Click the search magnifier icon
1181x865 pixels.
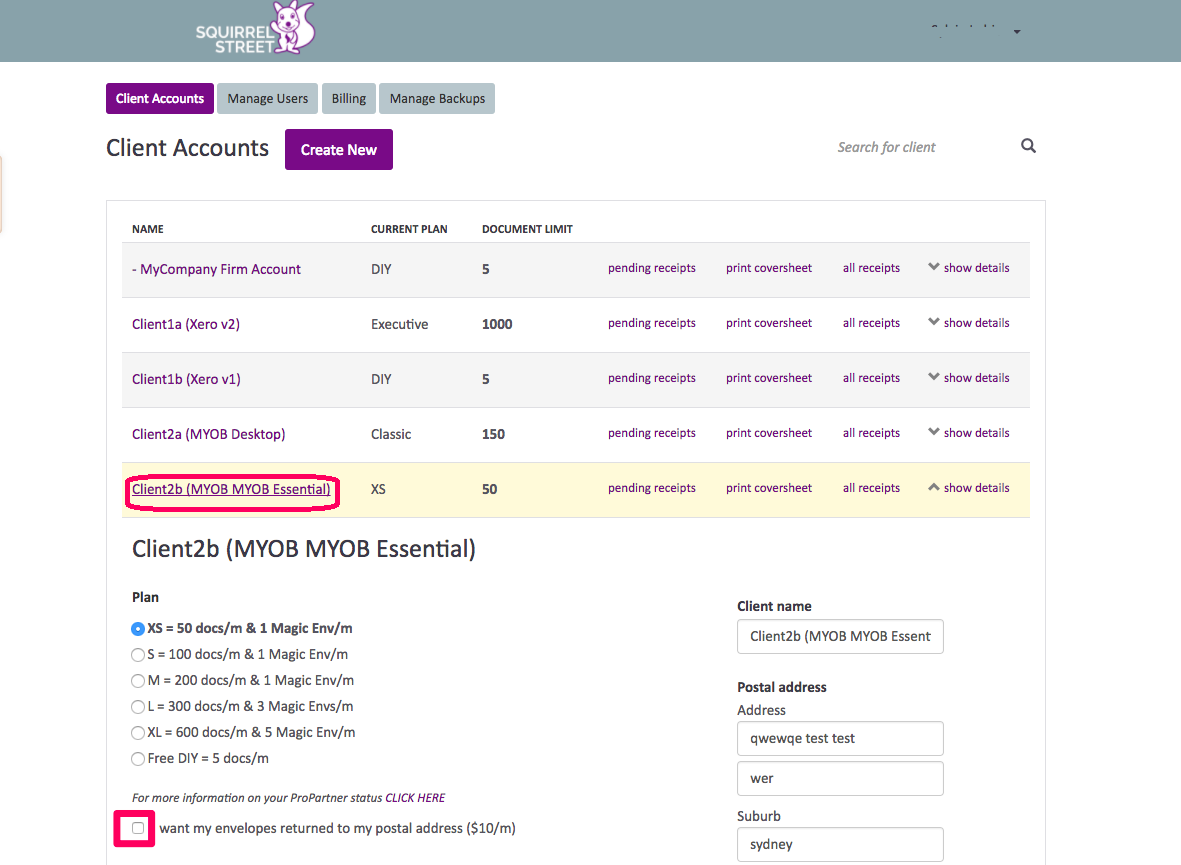(1028, 146)
